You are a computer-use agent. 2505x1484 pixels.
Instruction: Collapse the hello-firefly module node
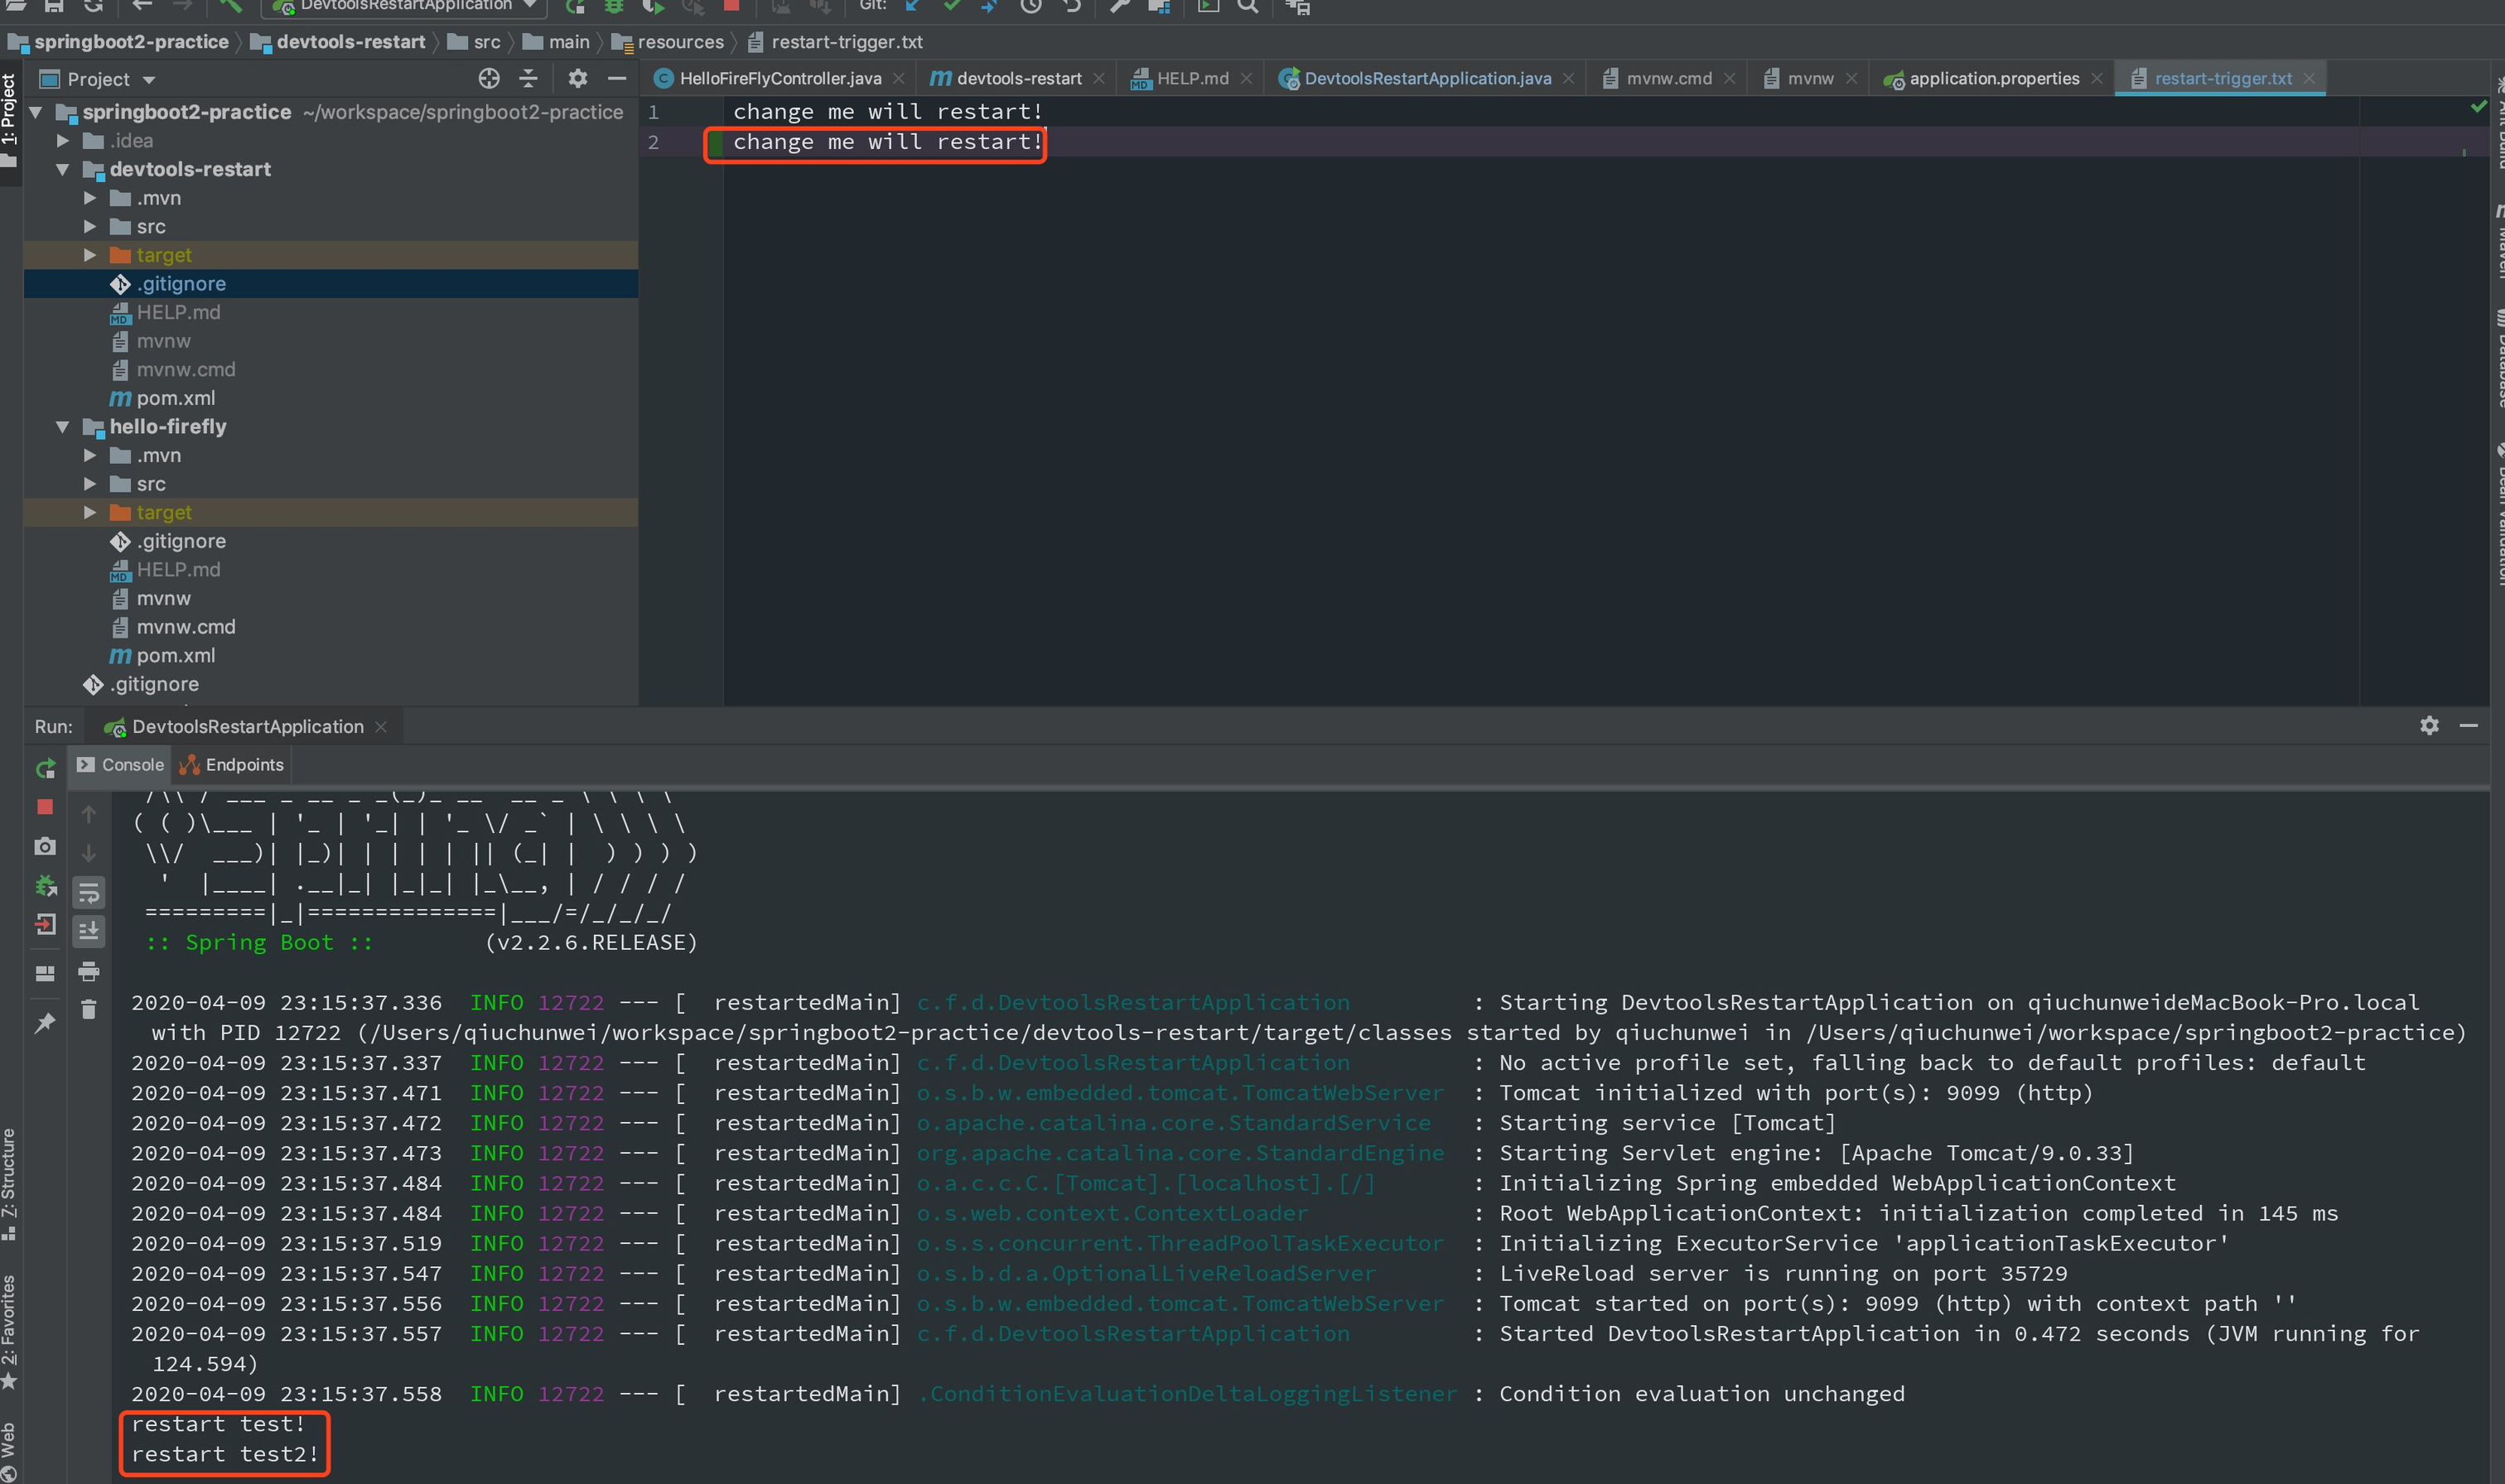pos(62,427)
